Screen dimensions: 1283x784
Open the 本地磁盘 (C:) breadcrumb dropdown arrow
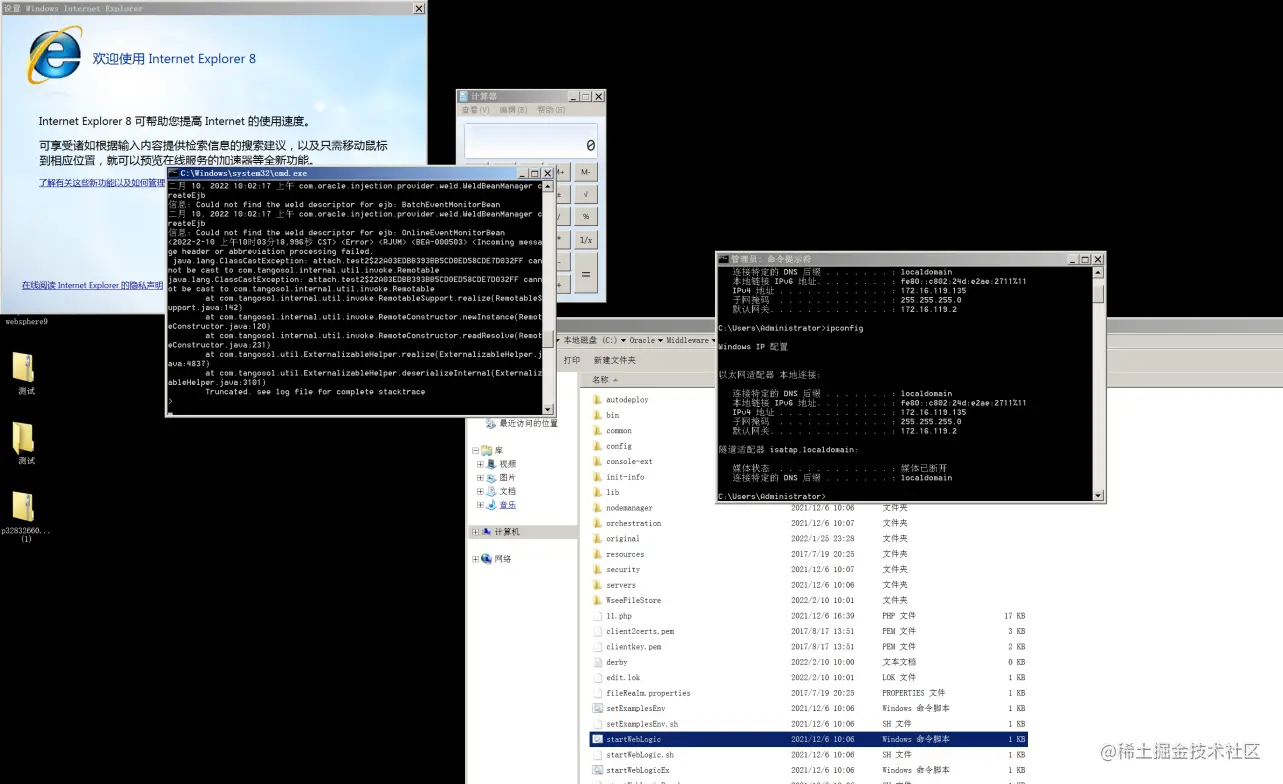pyautogui.click(x=623, y=340)
